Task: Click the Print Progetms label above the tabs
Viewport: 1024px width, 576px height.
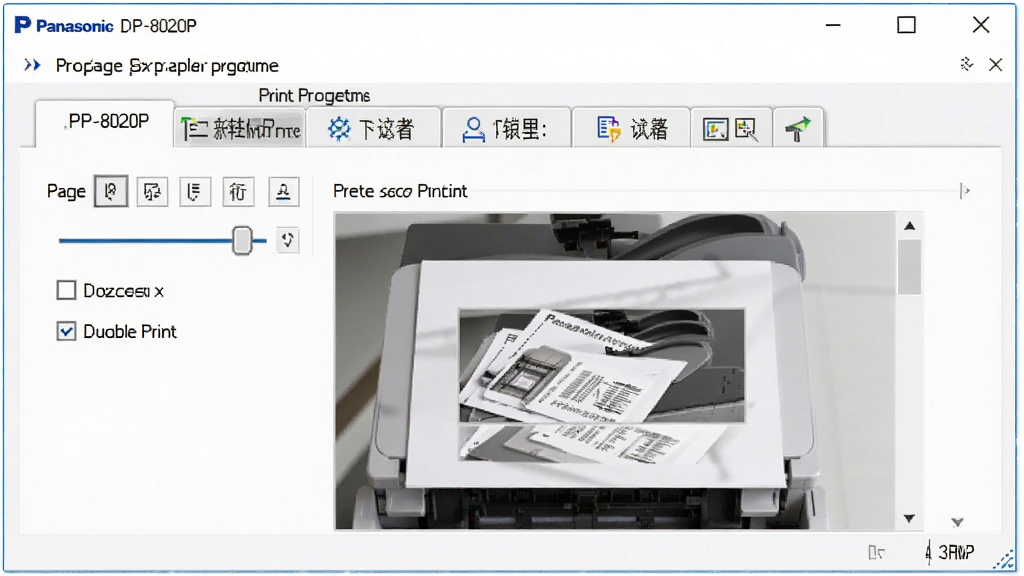Action: 314,96
